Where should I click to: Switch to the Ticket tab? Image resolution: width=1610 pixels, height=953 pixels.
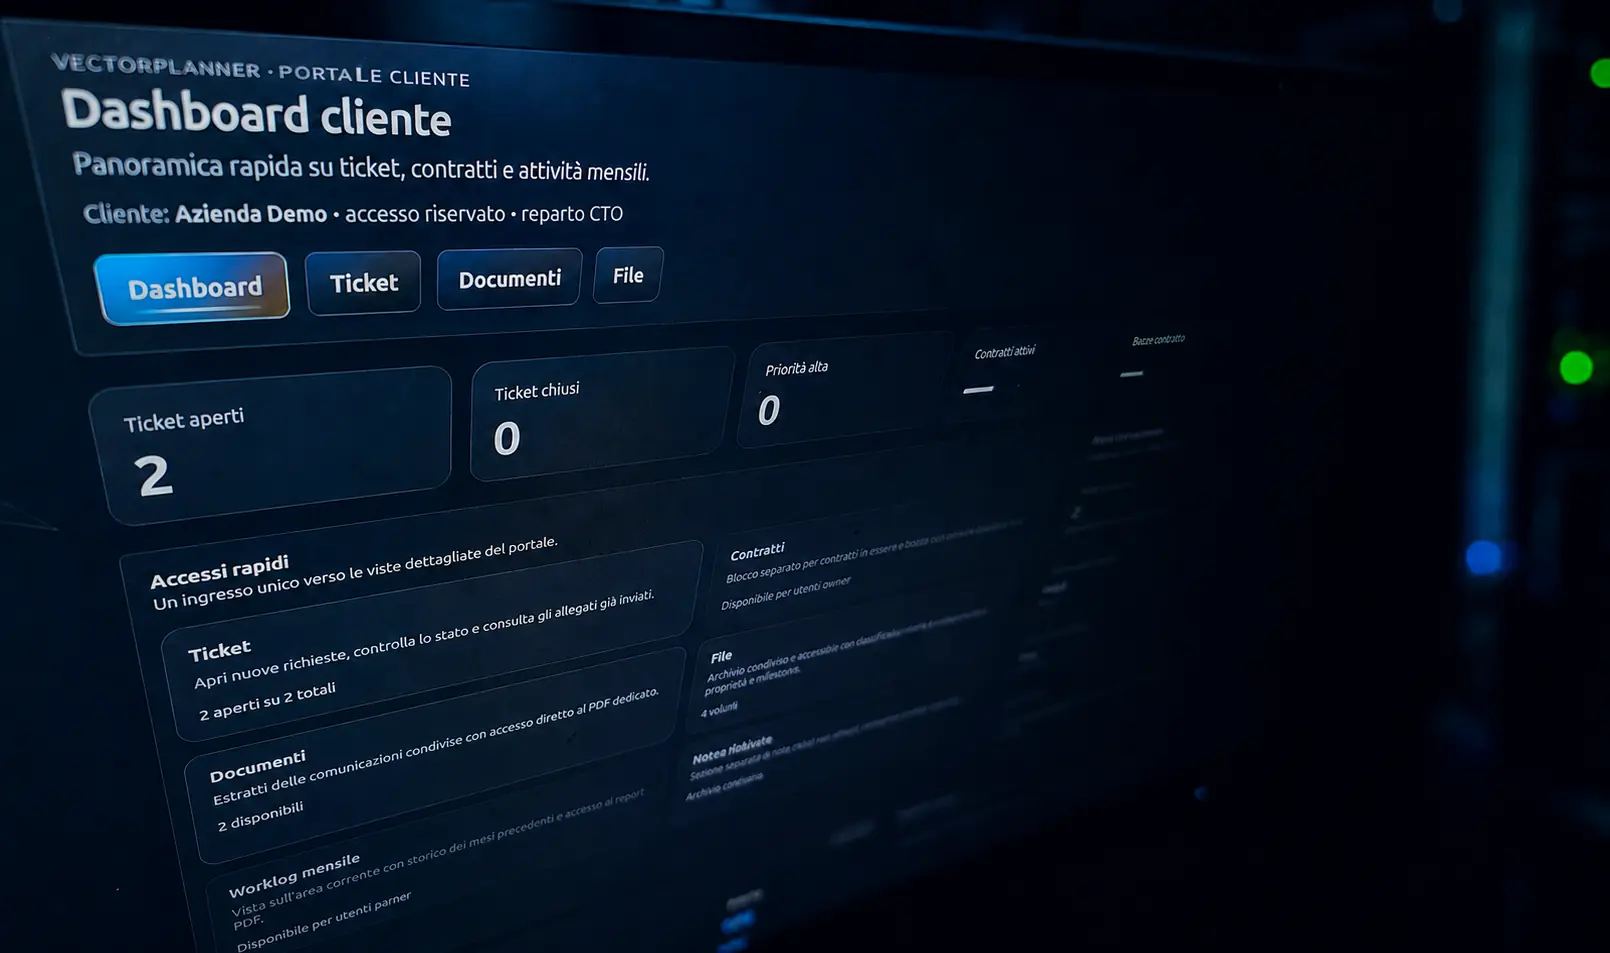tap(364, 283)
